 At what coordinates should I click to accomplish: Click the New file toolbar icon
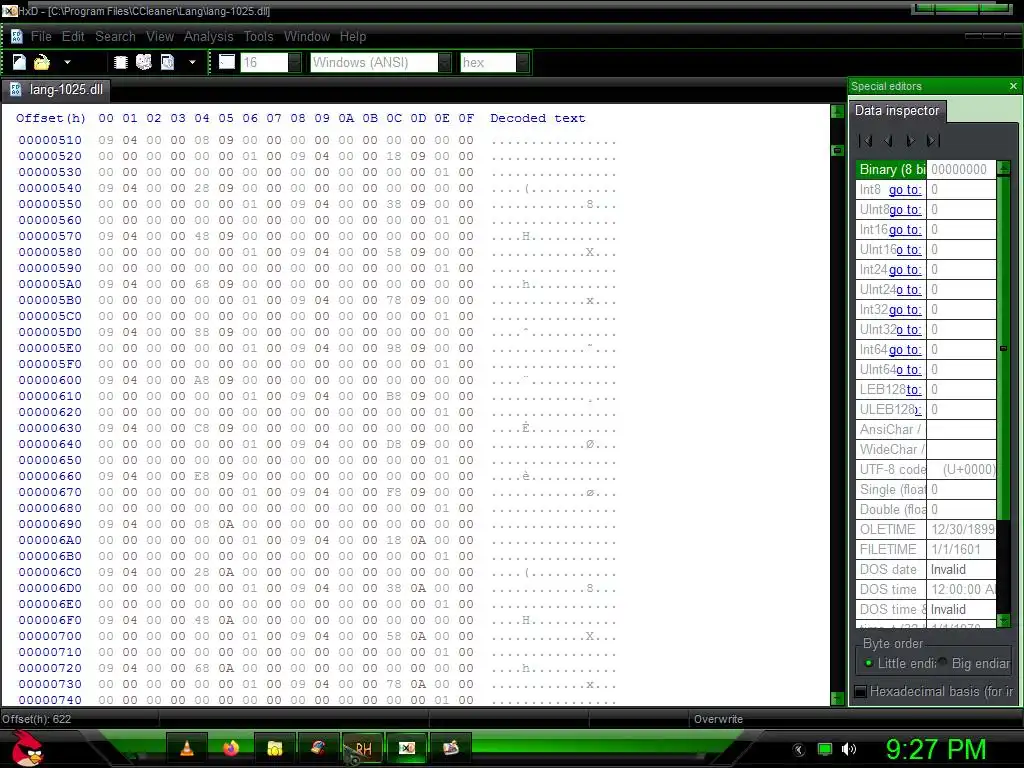pyautogui.click(x=19, y=62)
